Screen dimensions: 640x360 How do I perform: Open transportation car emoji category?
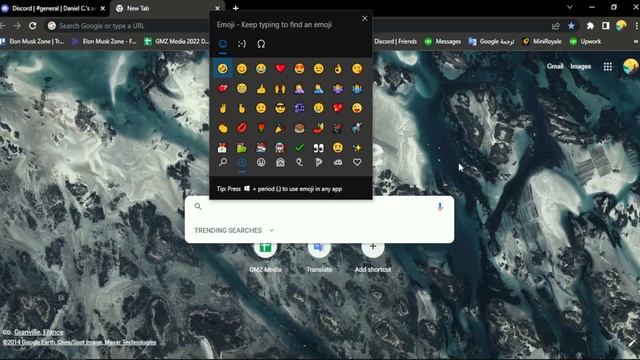point(338,162)
